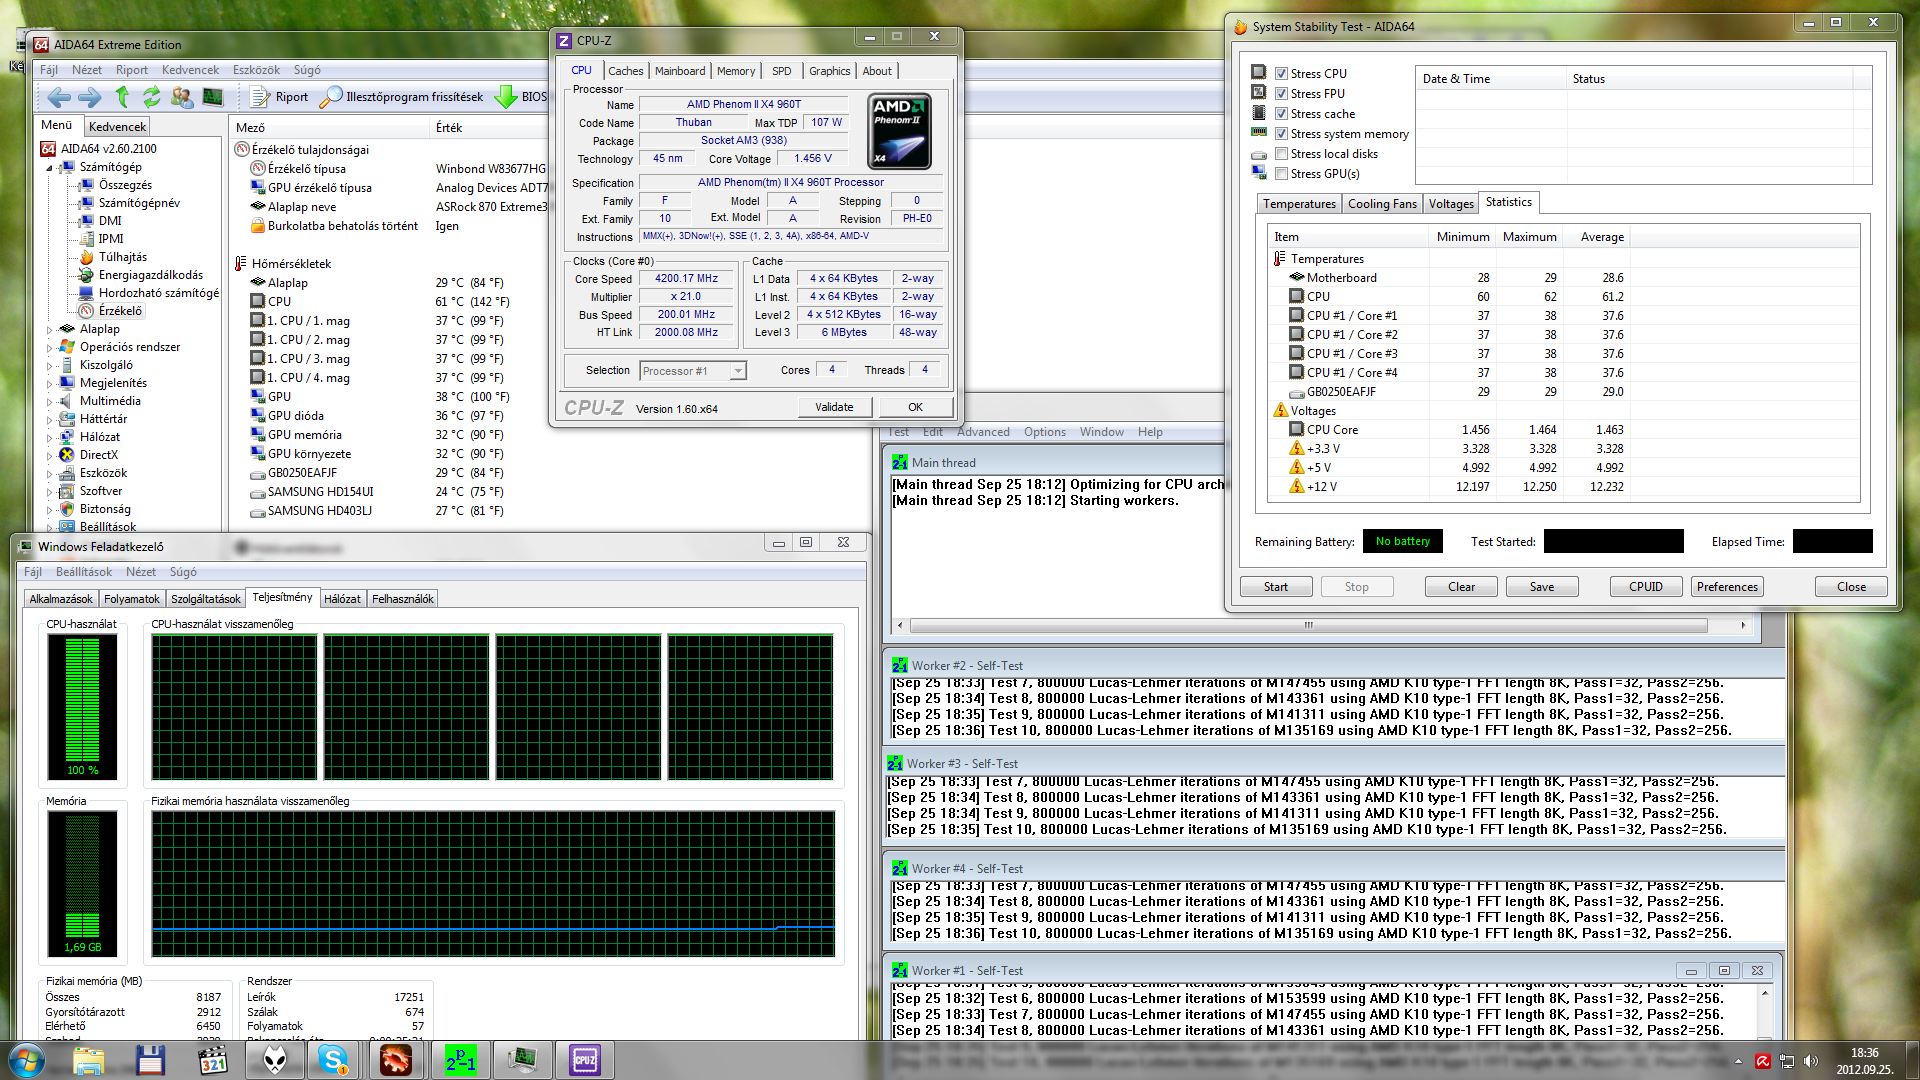
Task: Open Preferences in Stability Test
Action: click(1727, 587)
